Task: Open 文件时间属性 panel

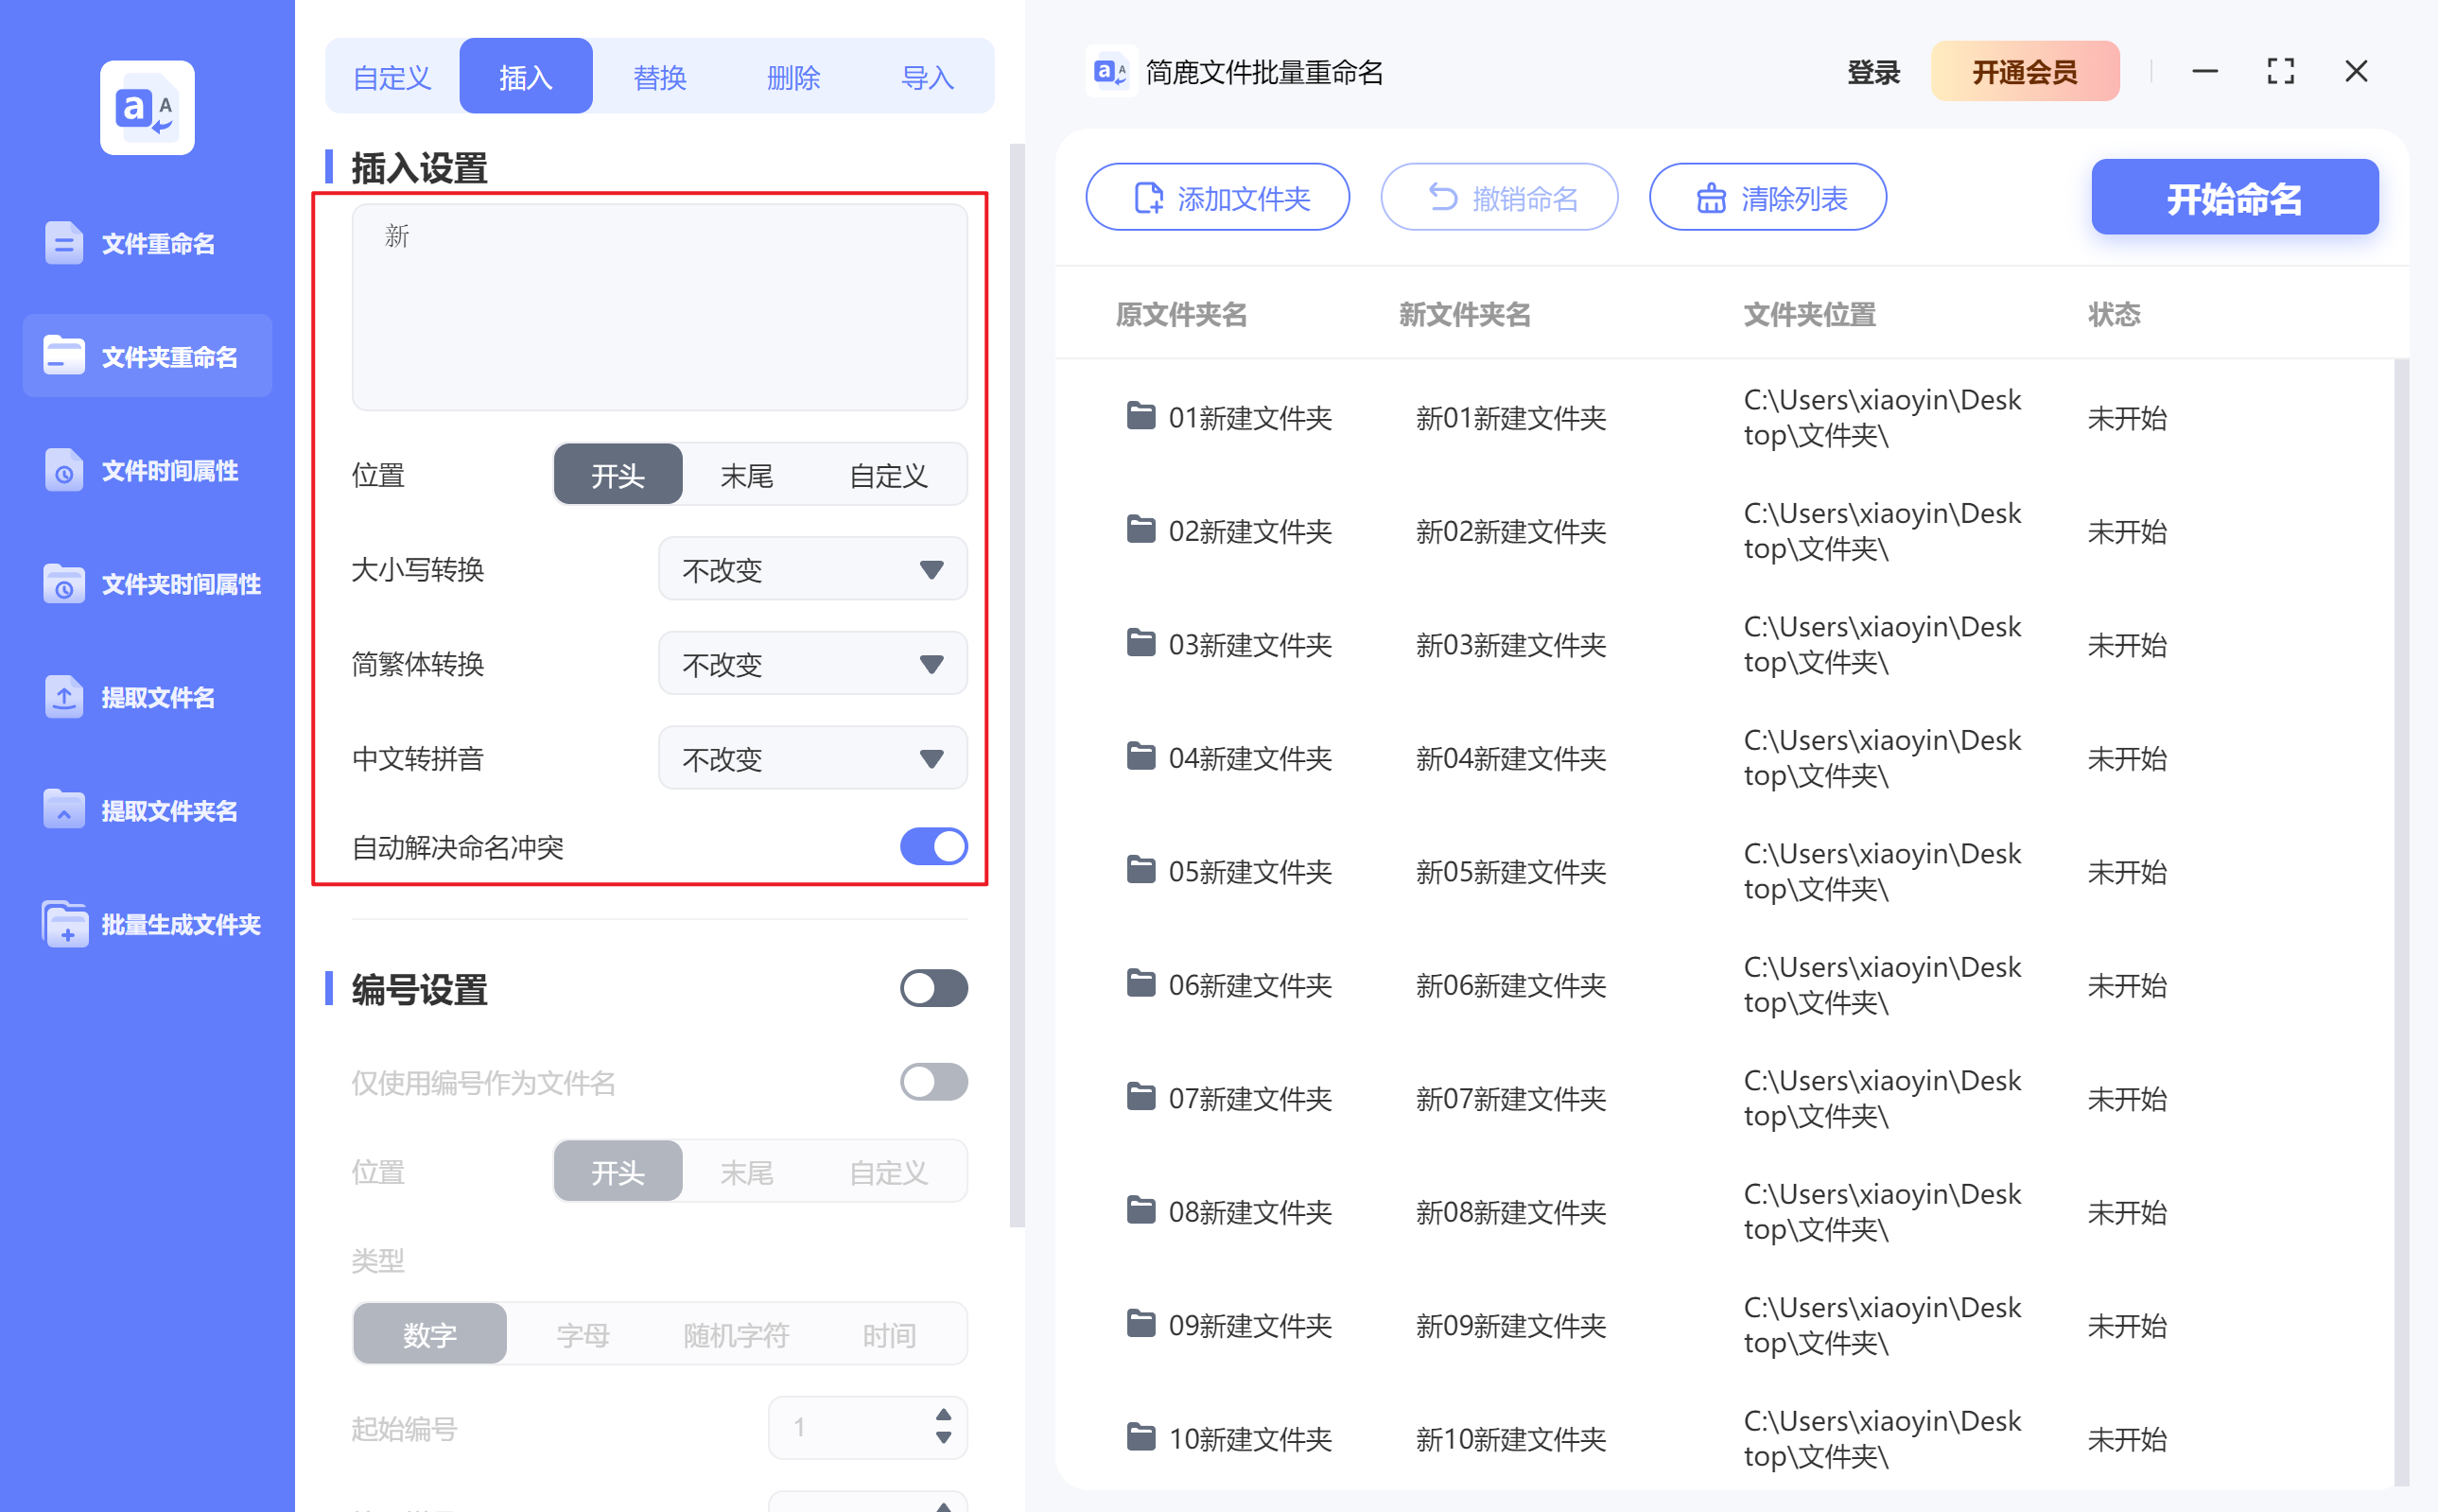Action: coord(147,470)
